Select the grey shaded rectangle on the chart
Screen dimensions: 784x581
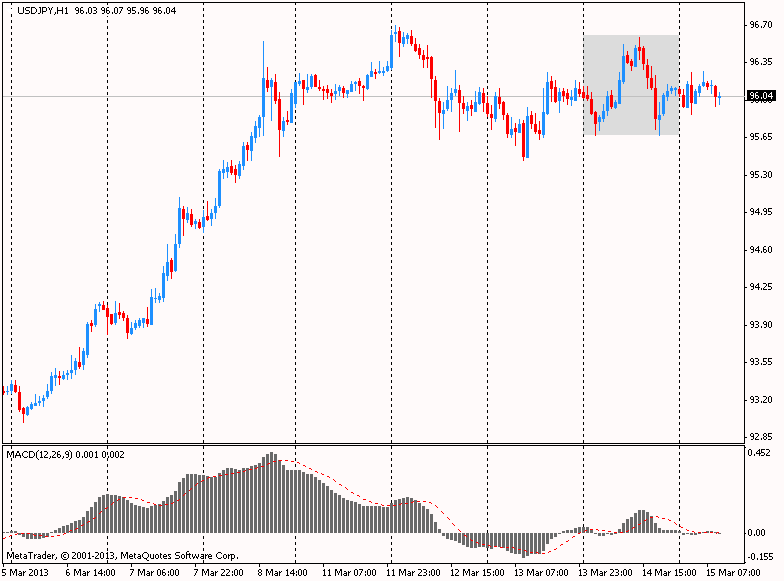(631, 85)
